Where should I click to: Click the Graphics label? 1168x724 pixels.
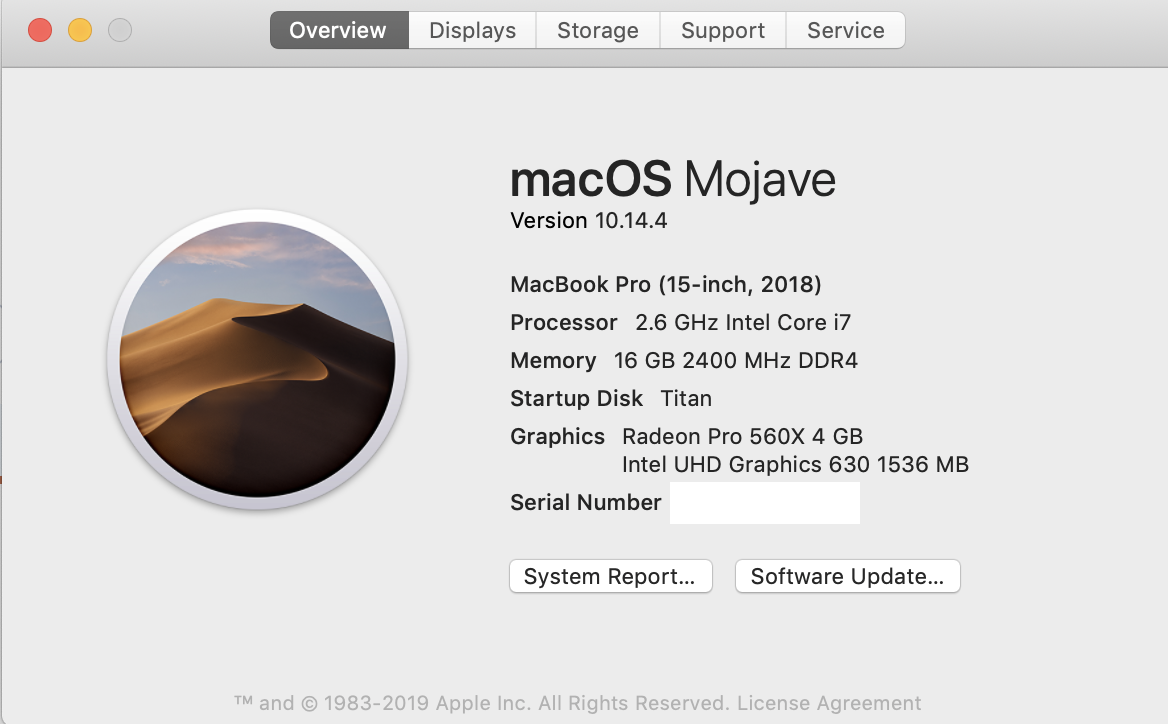[x=557, y=436]
